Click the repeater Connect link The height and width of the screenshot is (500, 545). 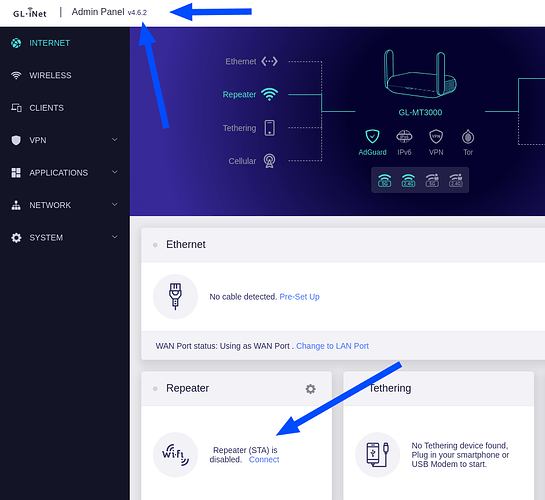264,459
